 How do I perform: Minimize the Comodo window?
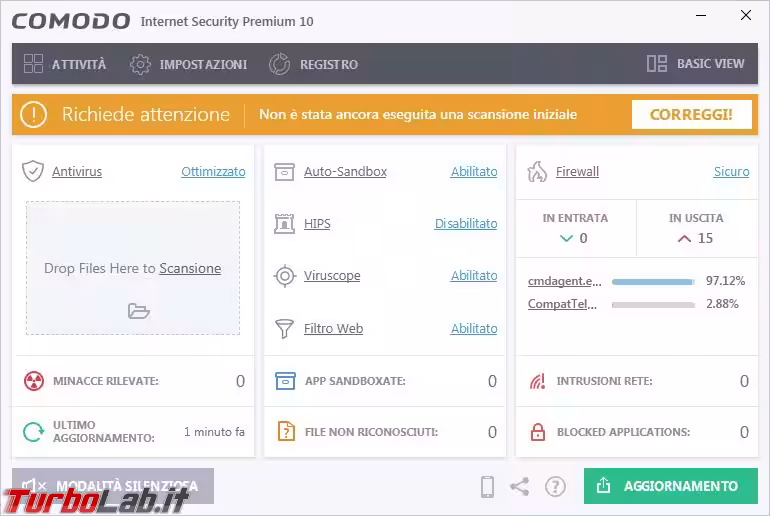[701, 16]
